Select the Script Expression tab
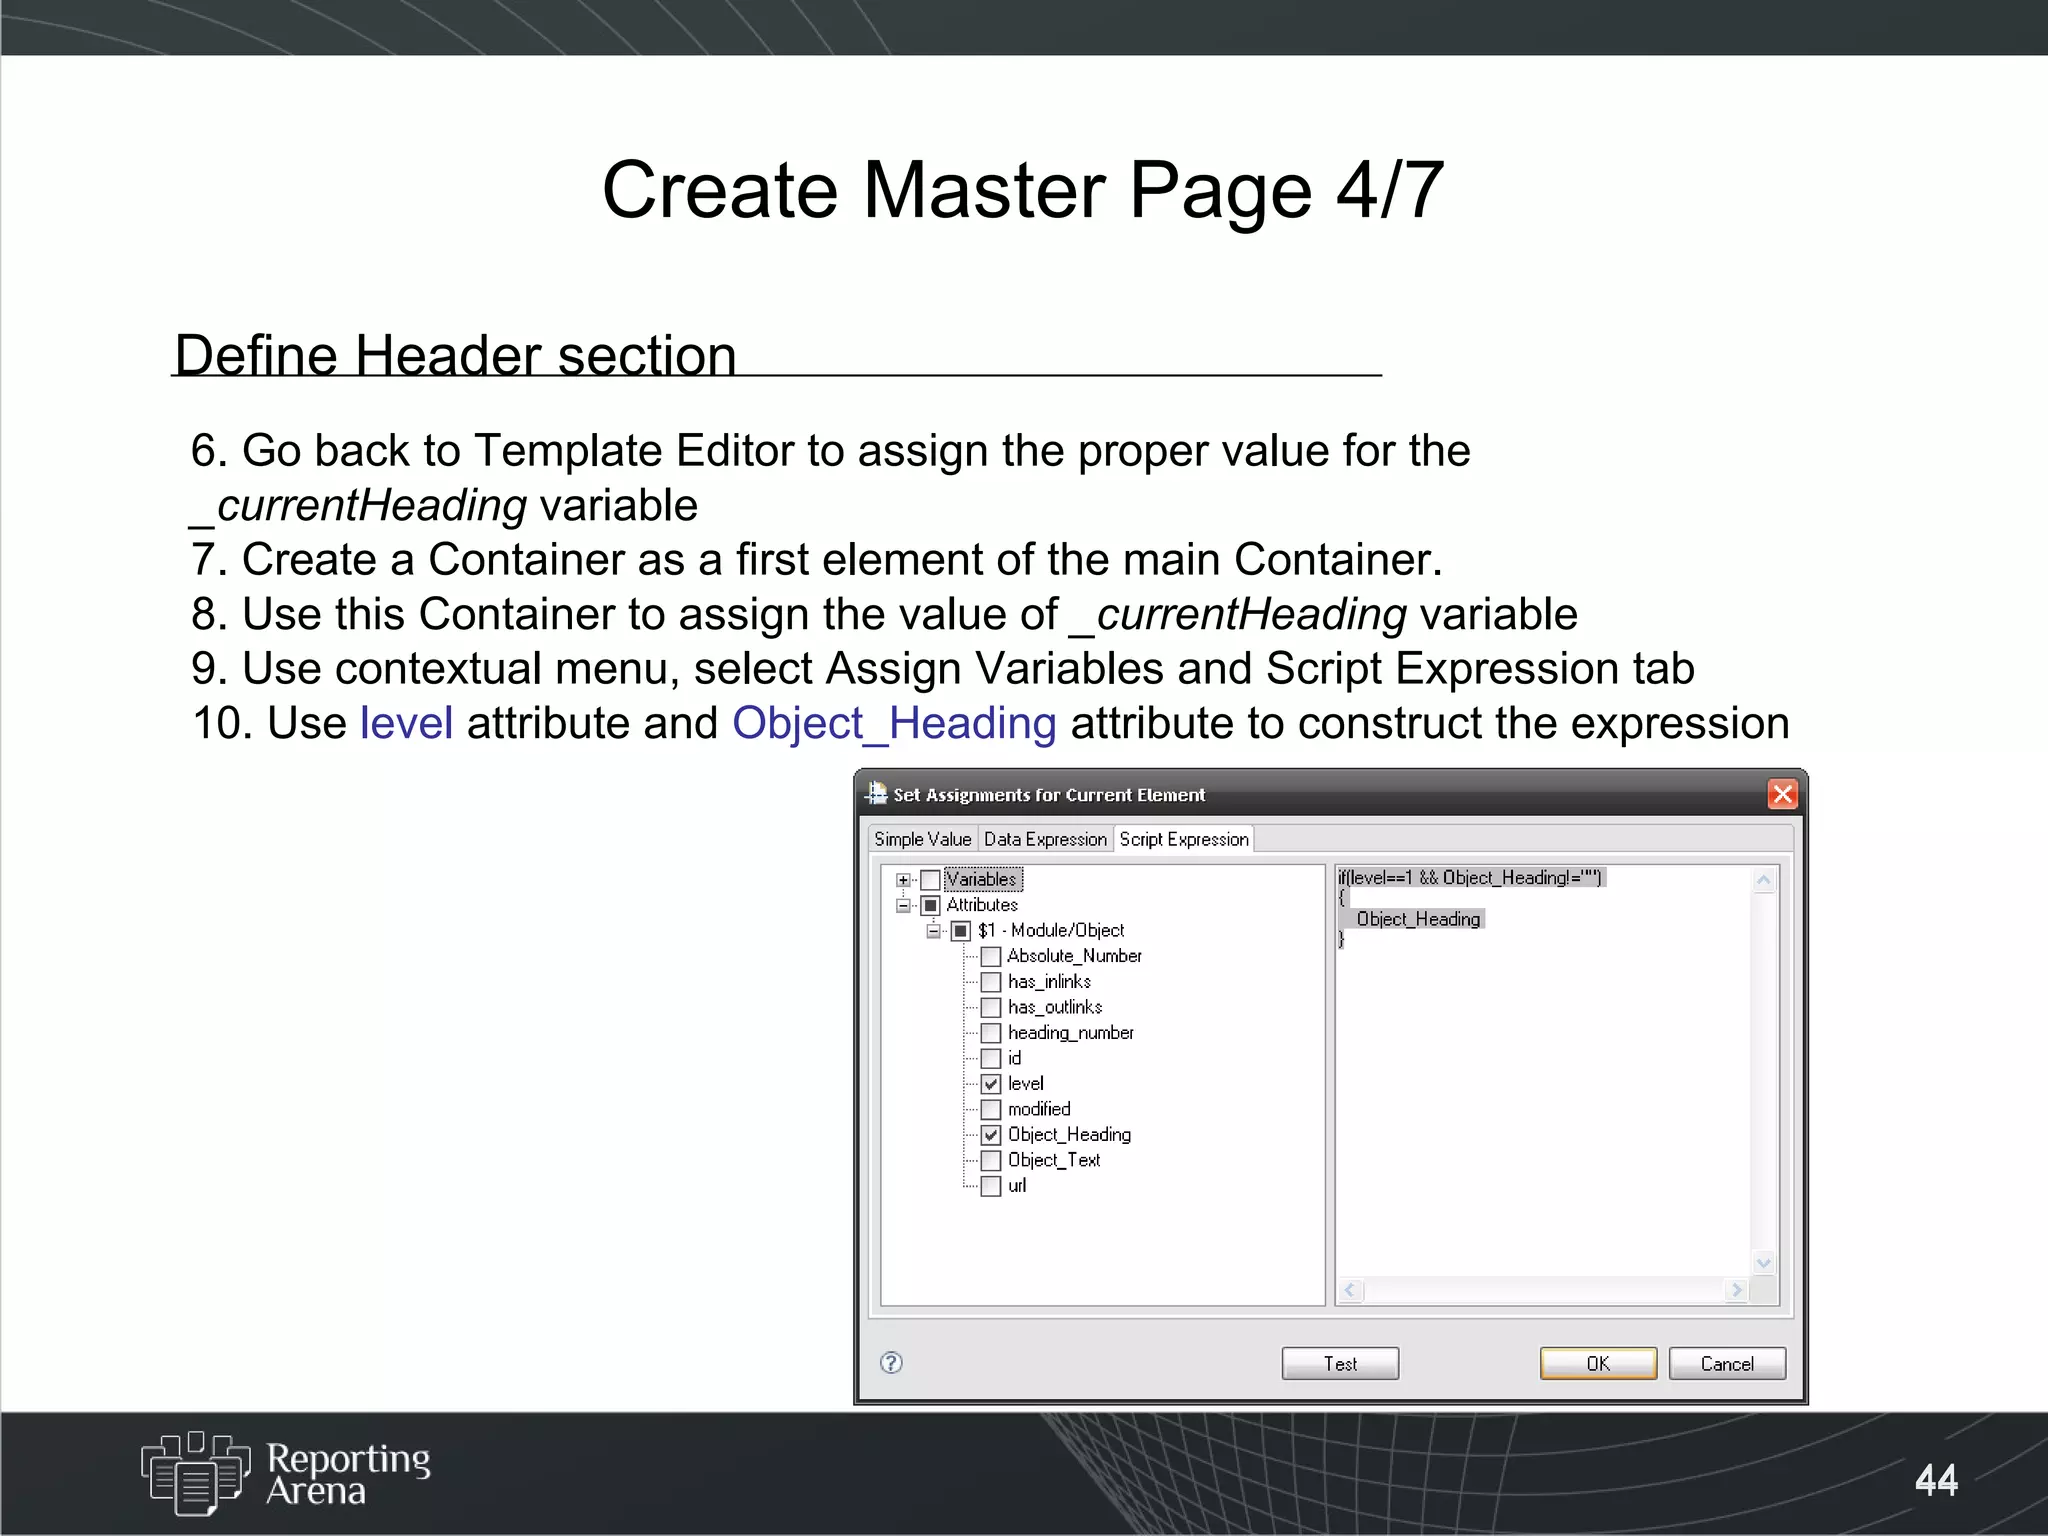2048x1536 pixels. point(1184,839)
